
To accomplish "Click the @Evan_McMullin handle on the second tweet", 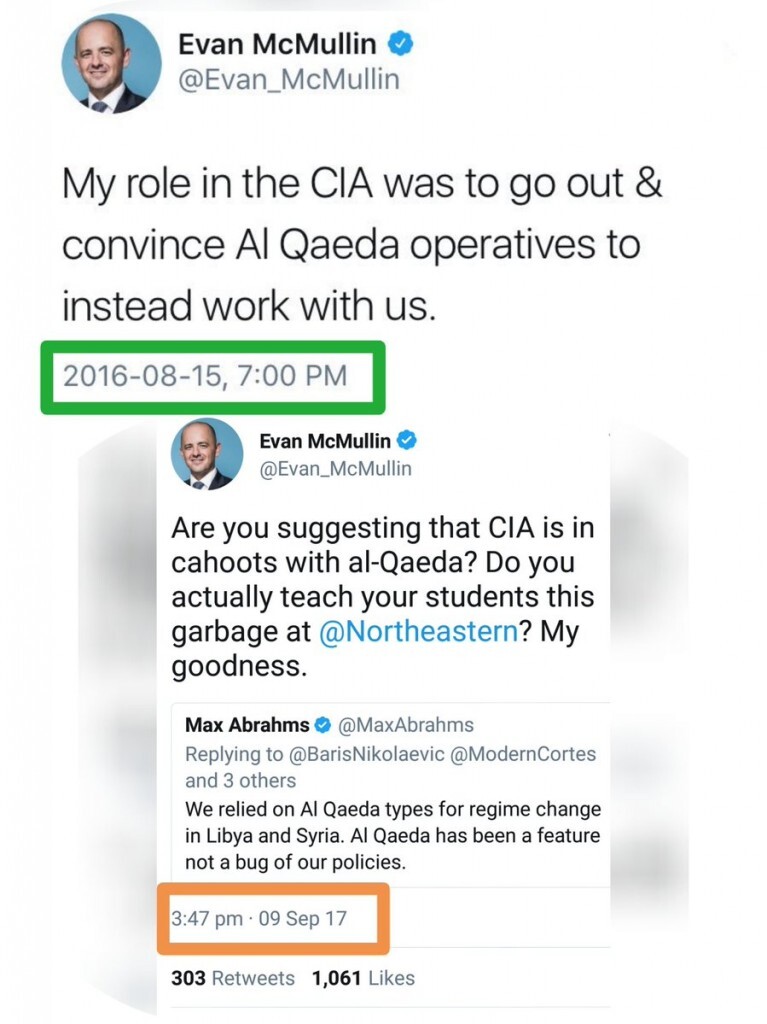I will pyautogui.click(x=335, y=468).
